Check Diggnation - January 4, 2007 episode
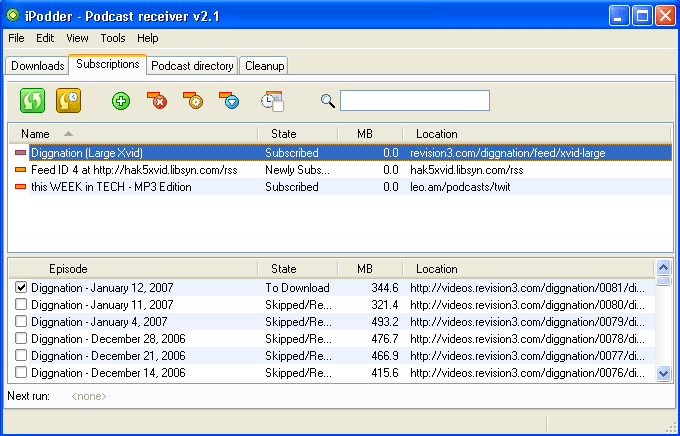680x436 pixels. click(21, 321)
